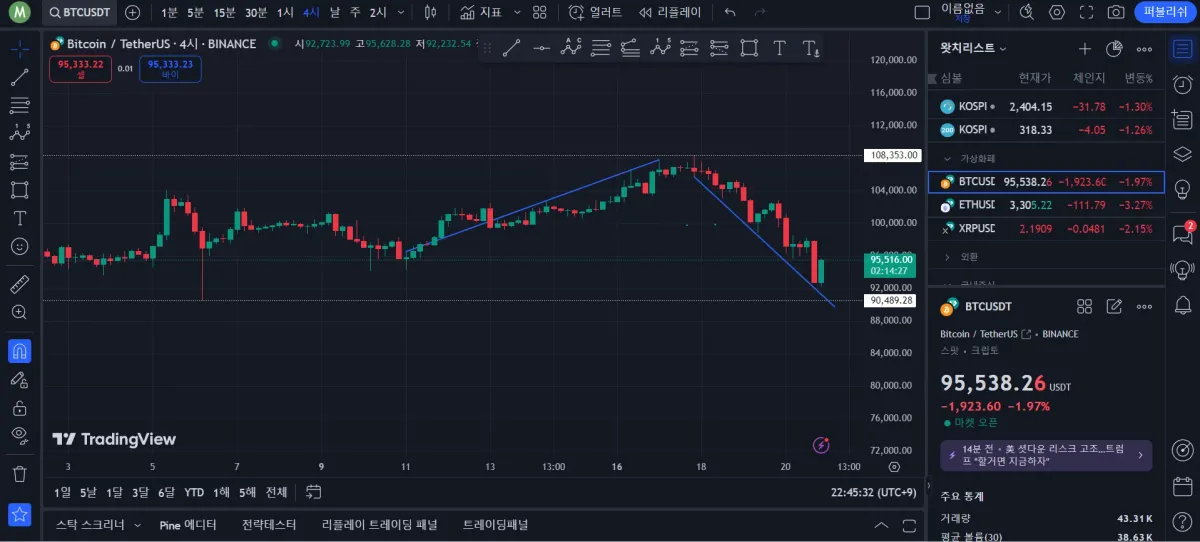Viewport: 1200px width, 542px height.
Task: Open the object tree layers icon
Action: pos(1181,153)
